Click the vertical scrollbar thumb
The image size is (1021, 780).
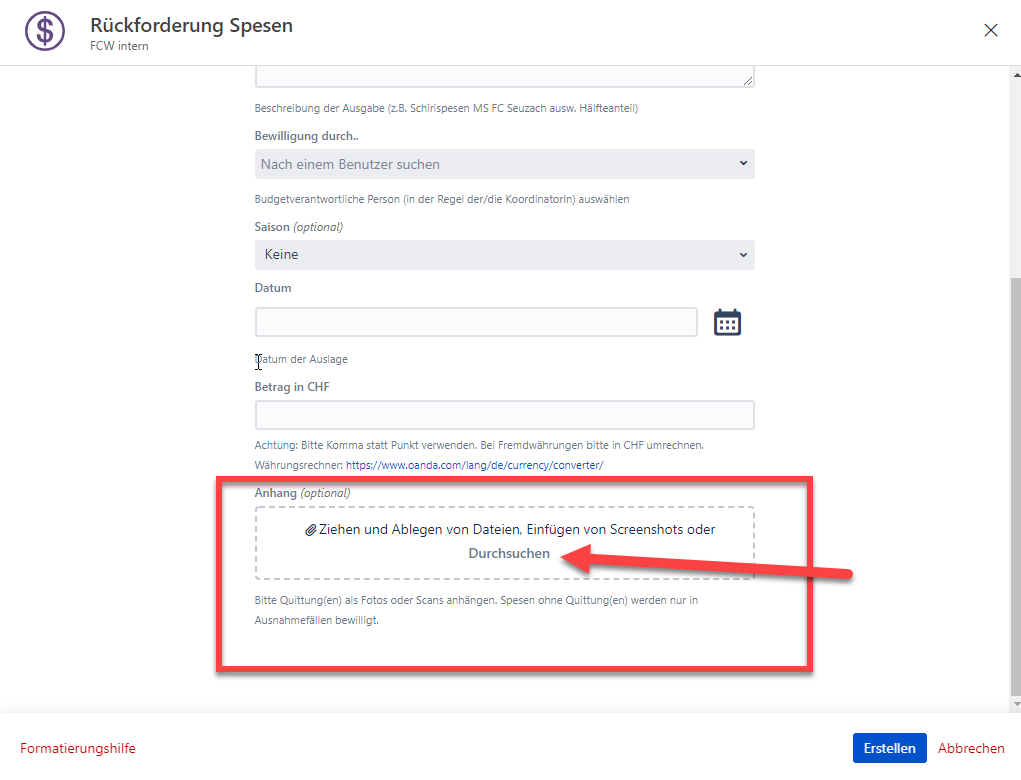1016,480
